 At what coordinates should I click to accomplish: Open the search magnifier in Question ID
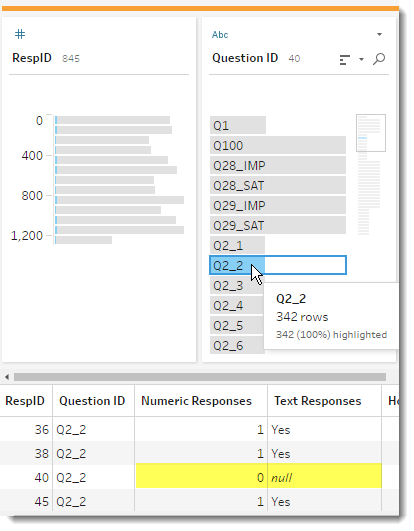coord(379,59)
